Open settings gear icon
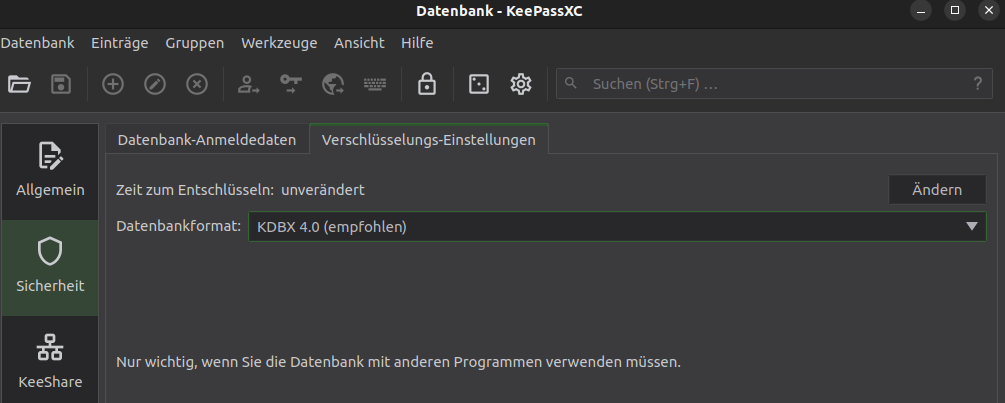This screenshot has width=1005, height=403. point(520,84)
